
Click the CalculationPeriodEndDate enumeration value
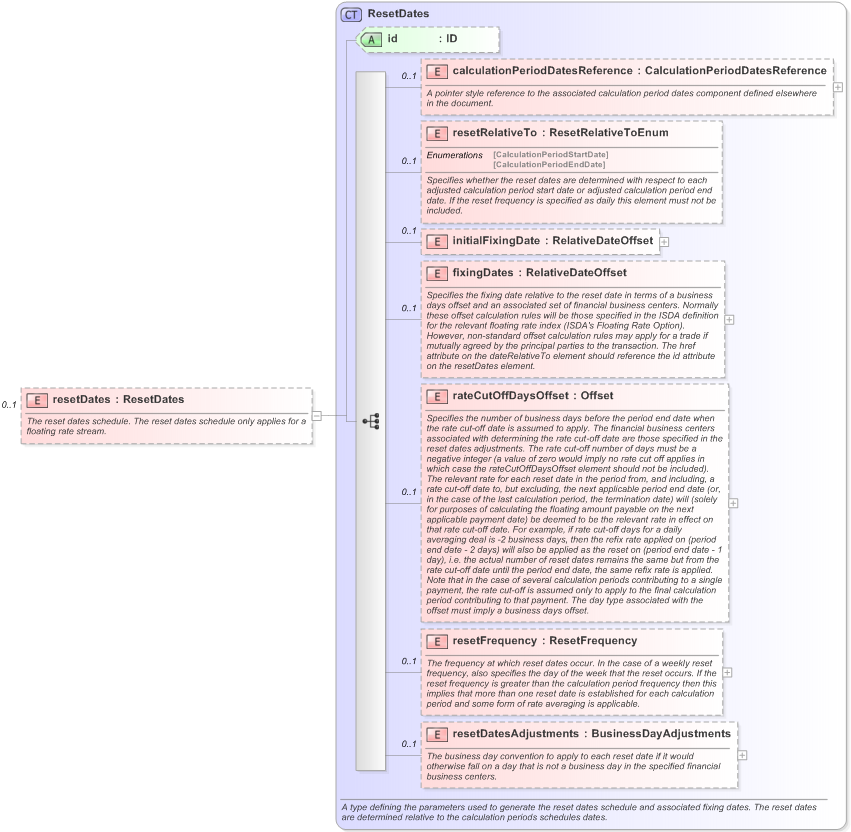tap(549, 164)
